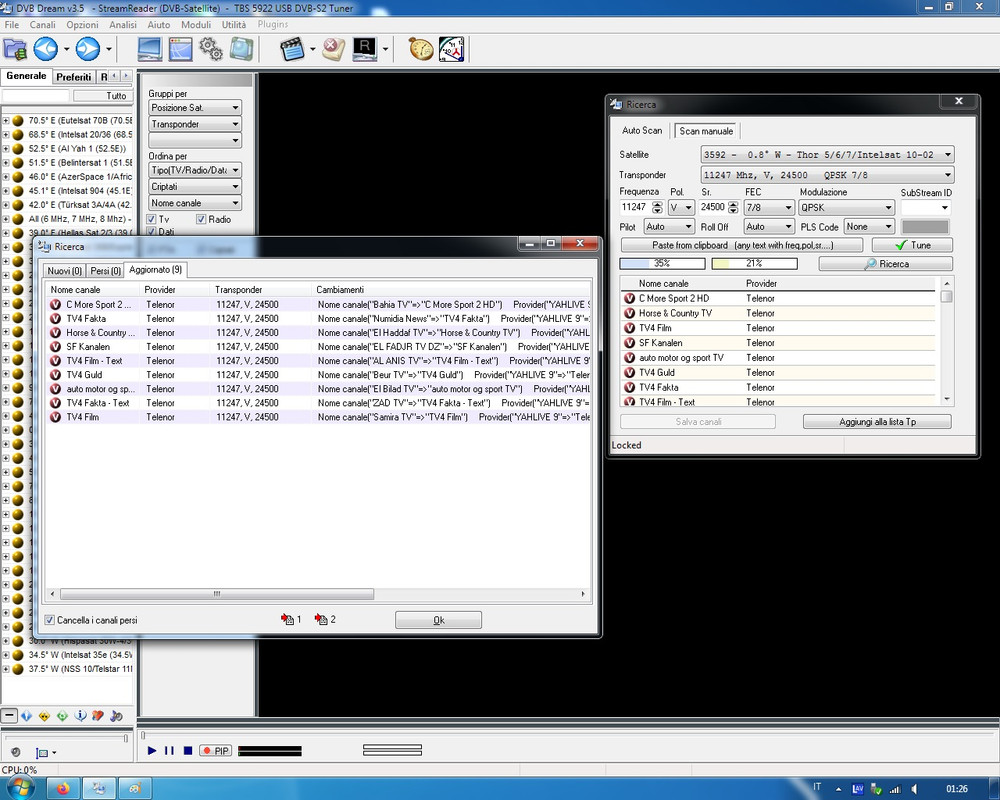Open the Pol. V dropdown
Image resolution: width=1000 pixels, height=800 pixels.
[681, 207]
